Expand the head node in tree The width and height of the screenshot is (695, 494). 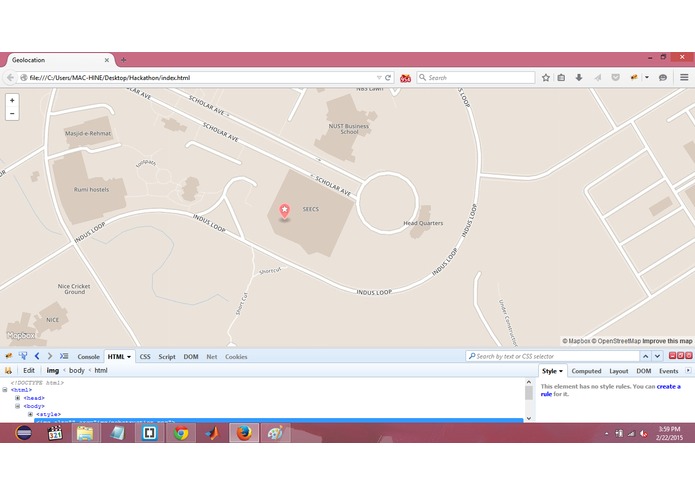pyautogui.click(x=17, y=398)
